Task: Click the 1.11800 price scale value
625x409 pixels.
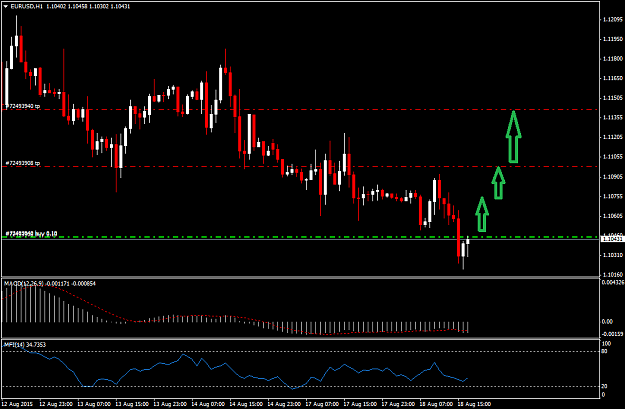Action: point(613,59)
